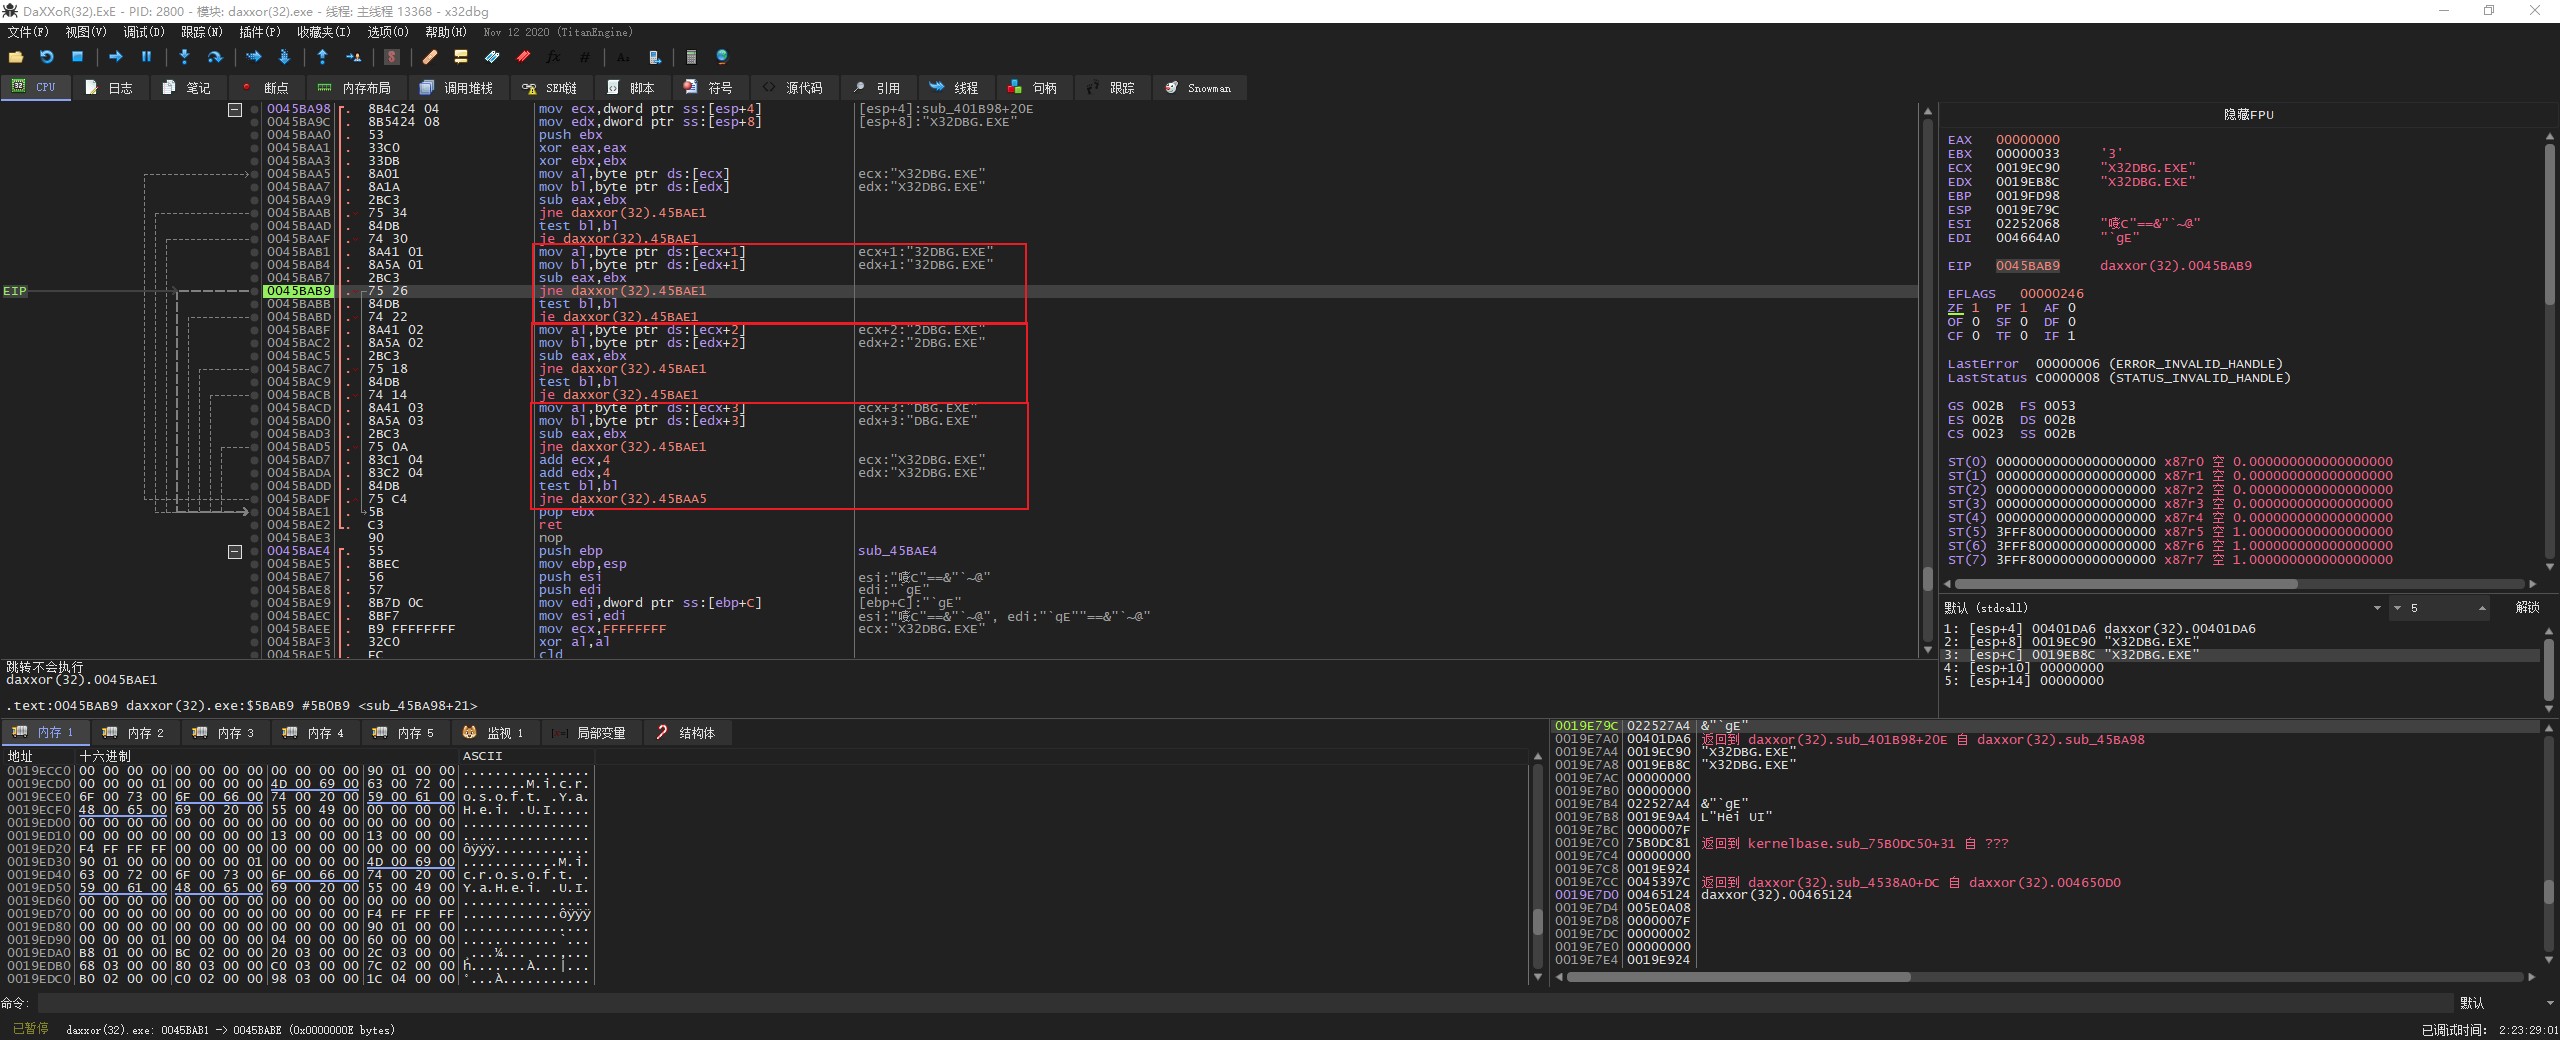Image resolution: width=2560 pixels, height=1040 pixels.
Task: Pause execution with the pause icon
Action: (x=146, y=57)
